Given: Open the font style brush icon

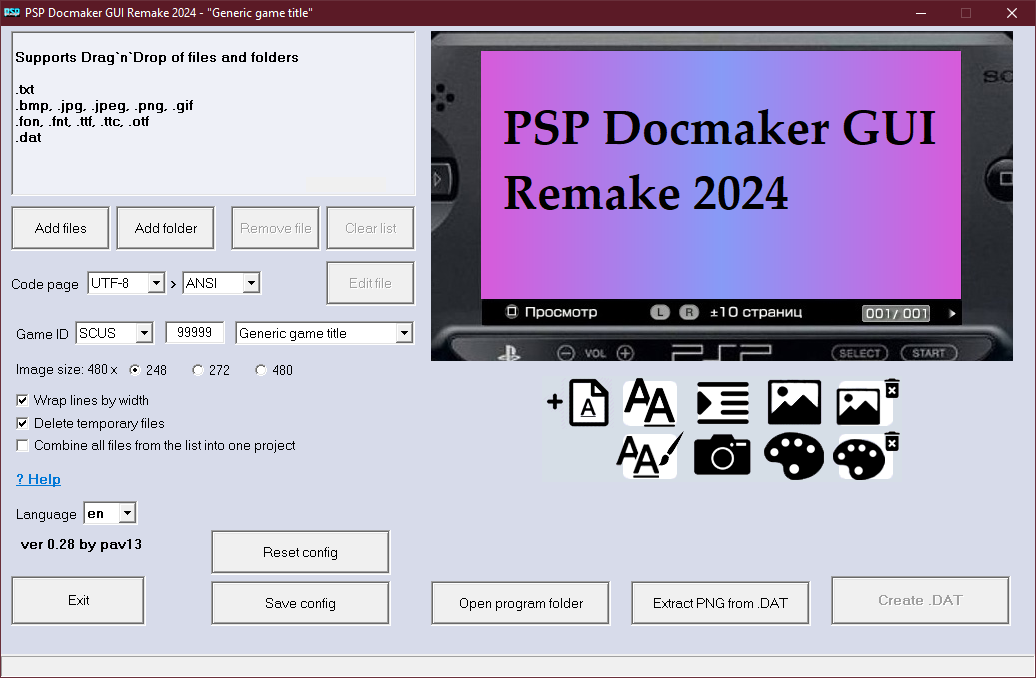Looking at the screenshot, I should point(650,457).
